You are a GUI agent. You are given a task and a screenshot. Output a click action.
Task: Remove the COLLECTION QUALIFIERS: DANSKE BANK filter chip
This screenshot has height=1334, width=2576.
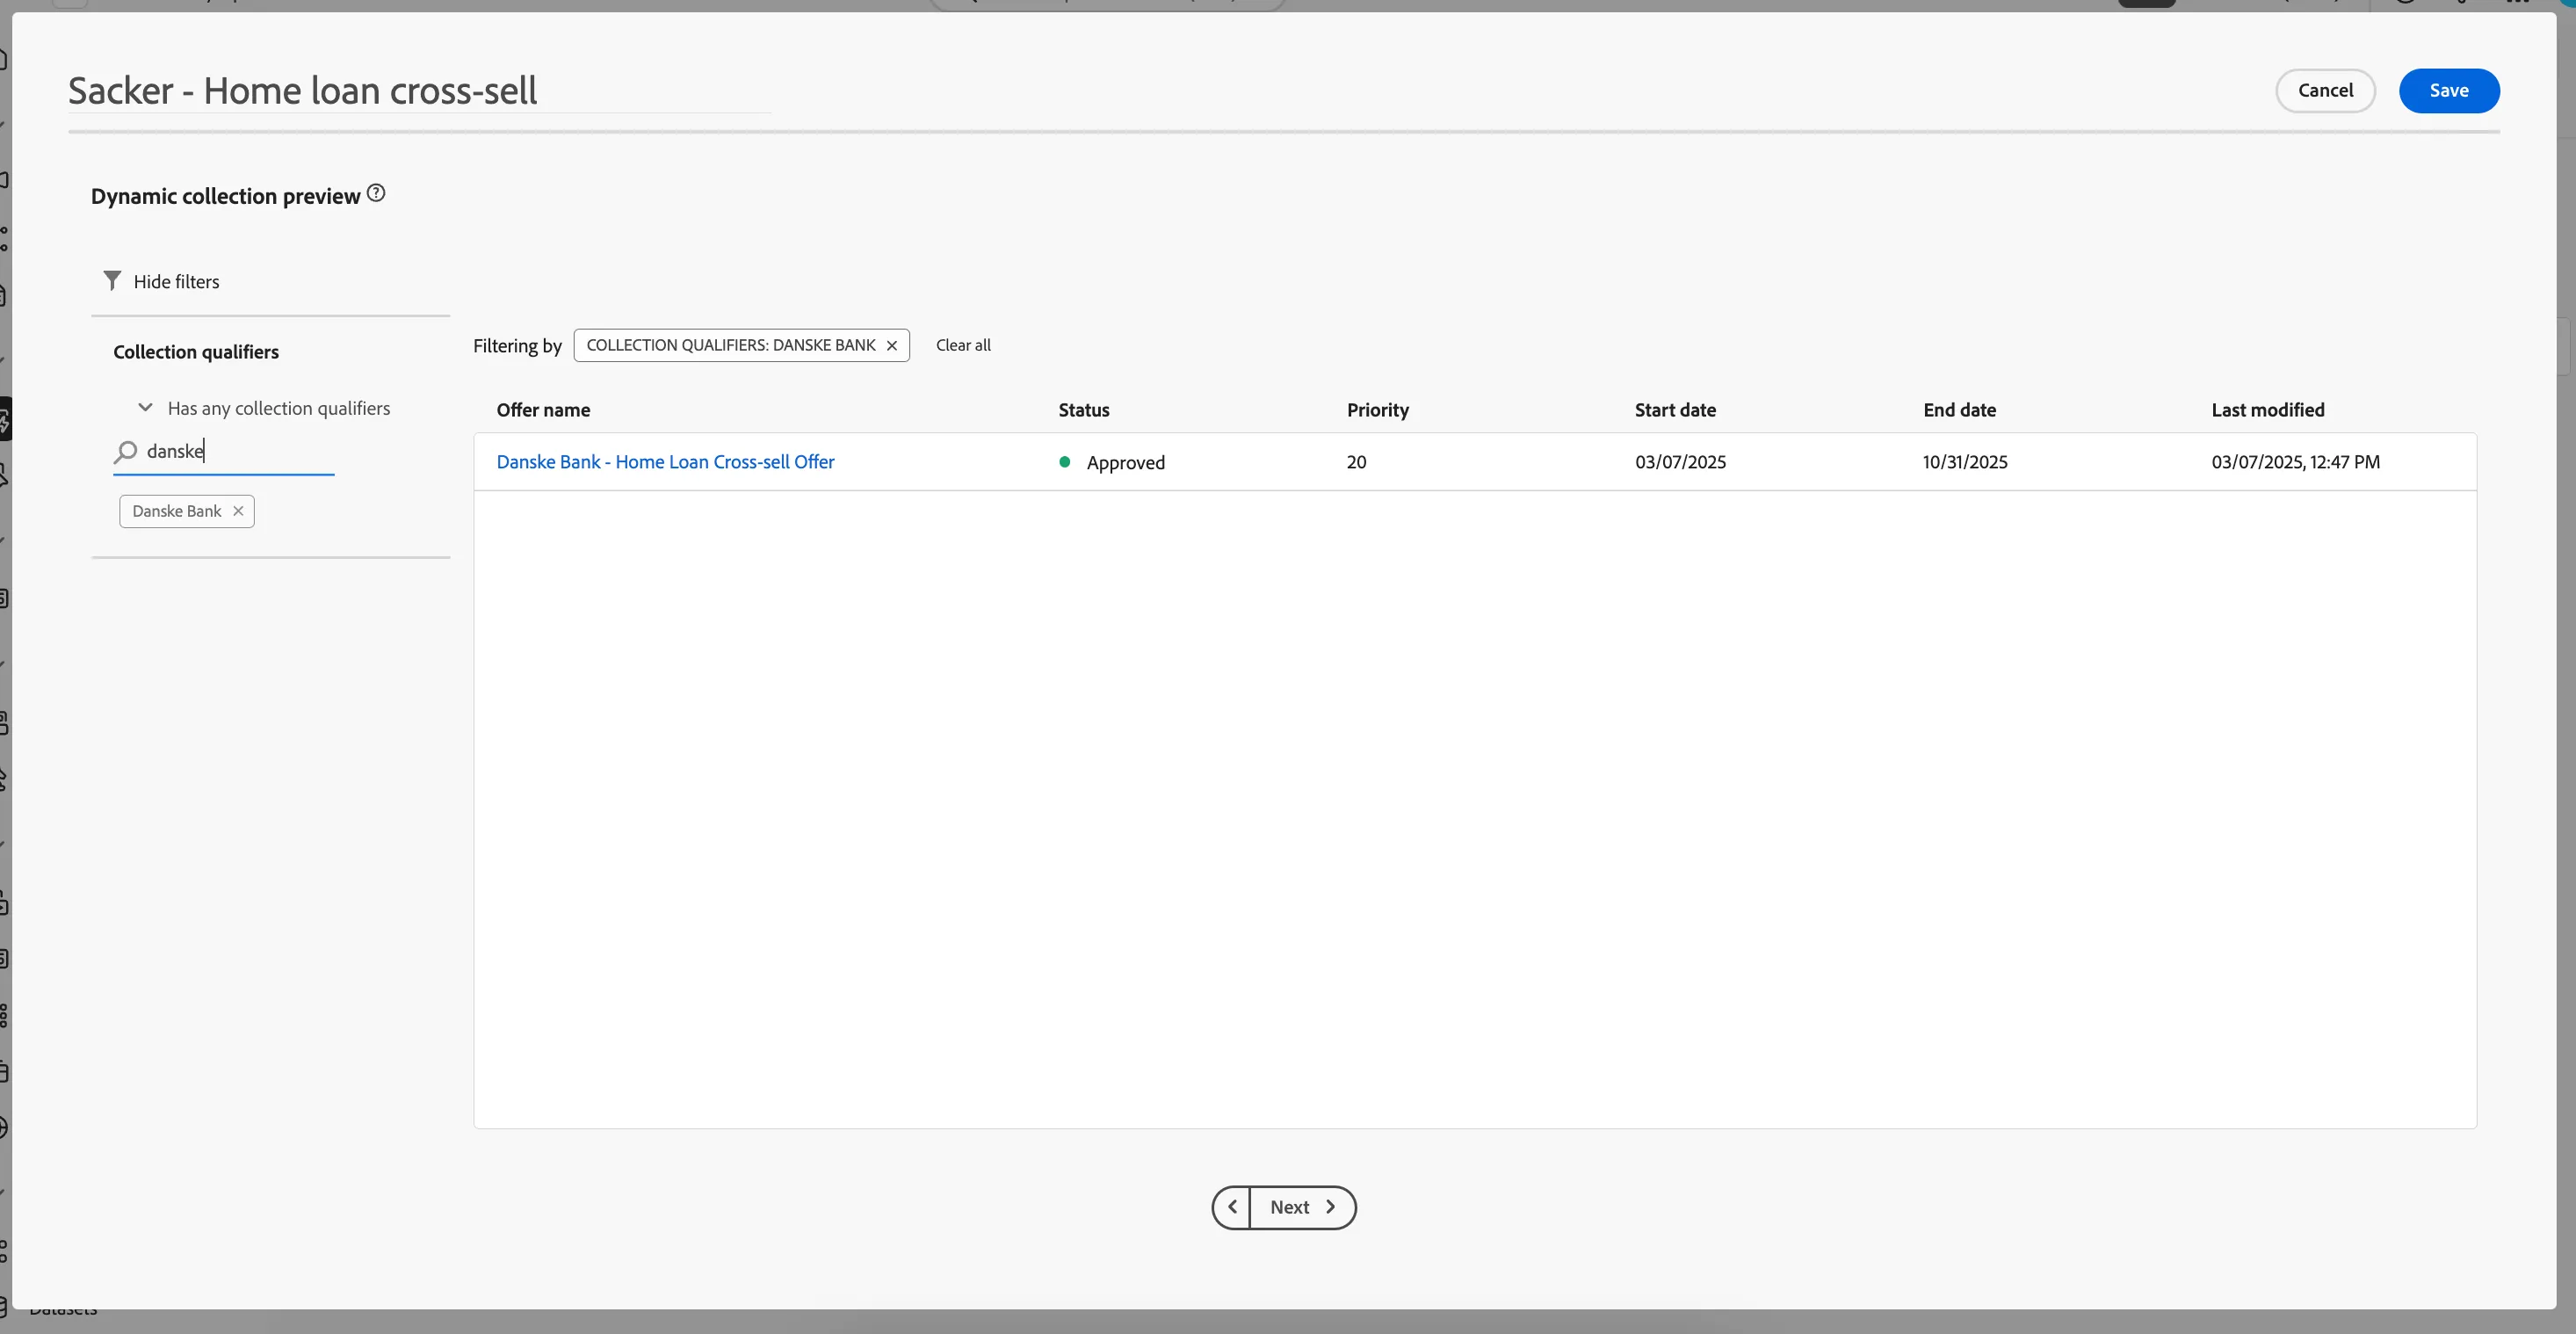[892, 345]
